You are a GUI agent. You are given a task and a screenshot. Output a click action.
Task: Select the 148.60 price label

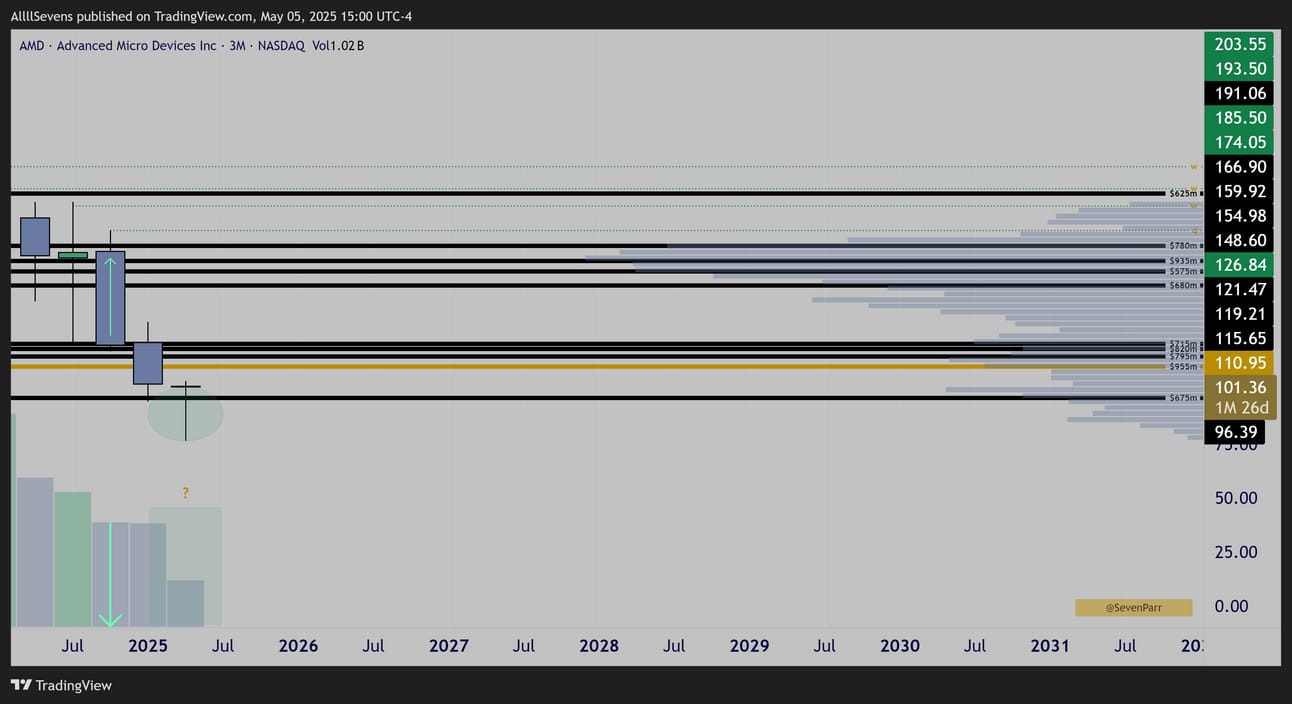click(x=1240, y=241)
